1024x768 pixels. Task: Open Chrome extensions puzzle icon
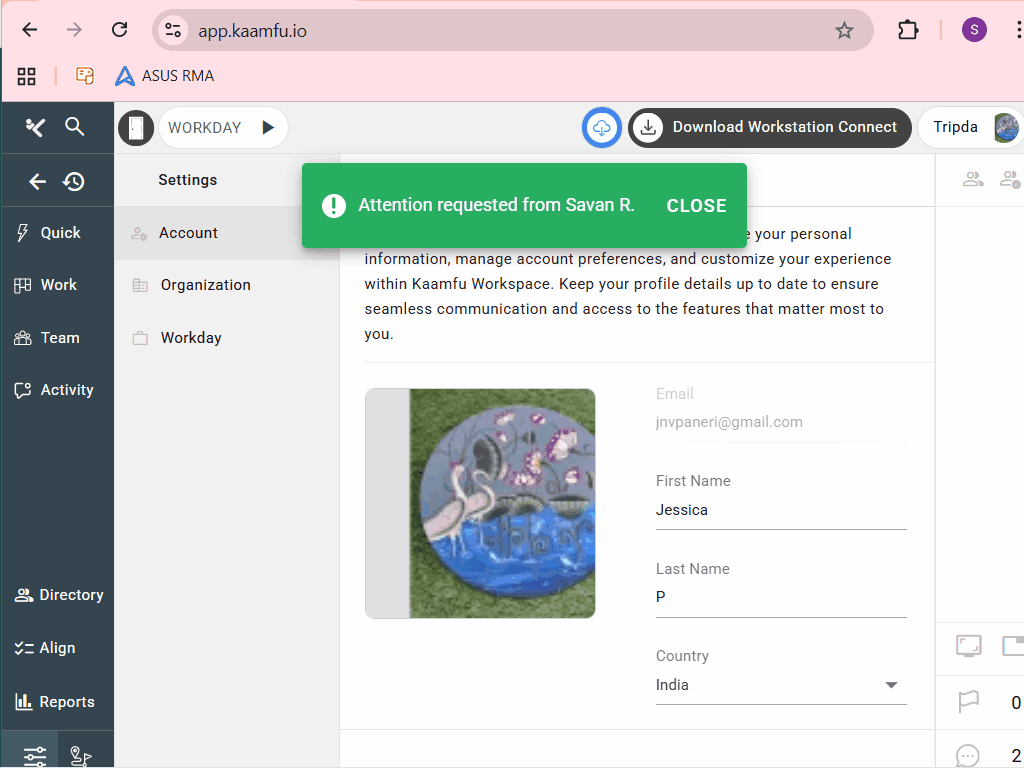907,30
